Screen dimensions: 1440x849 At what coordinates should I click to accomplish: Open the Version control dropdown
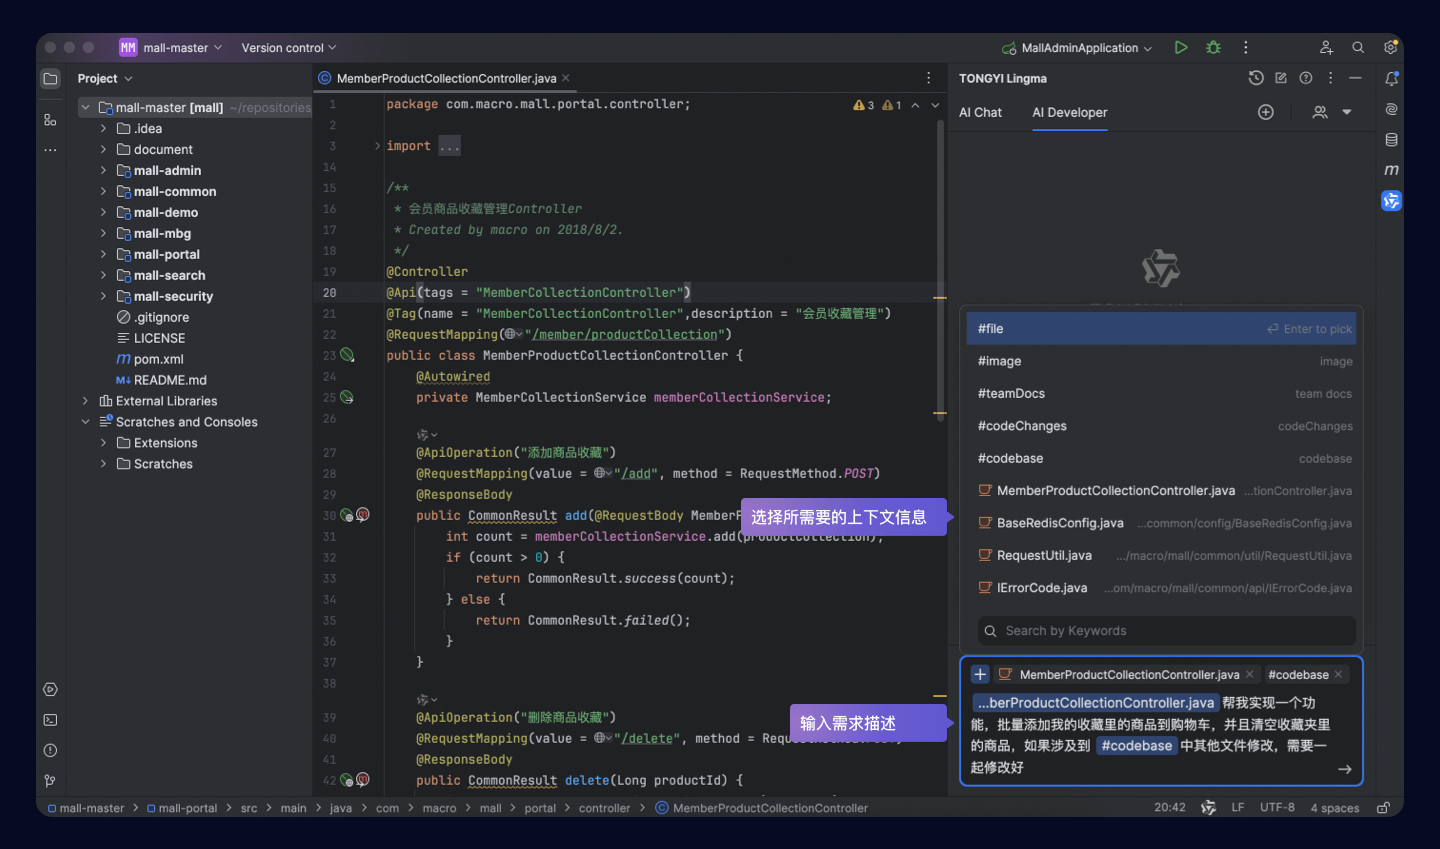click(288, 47)
